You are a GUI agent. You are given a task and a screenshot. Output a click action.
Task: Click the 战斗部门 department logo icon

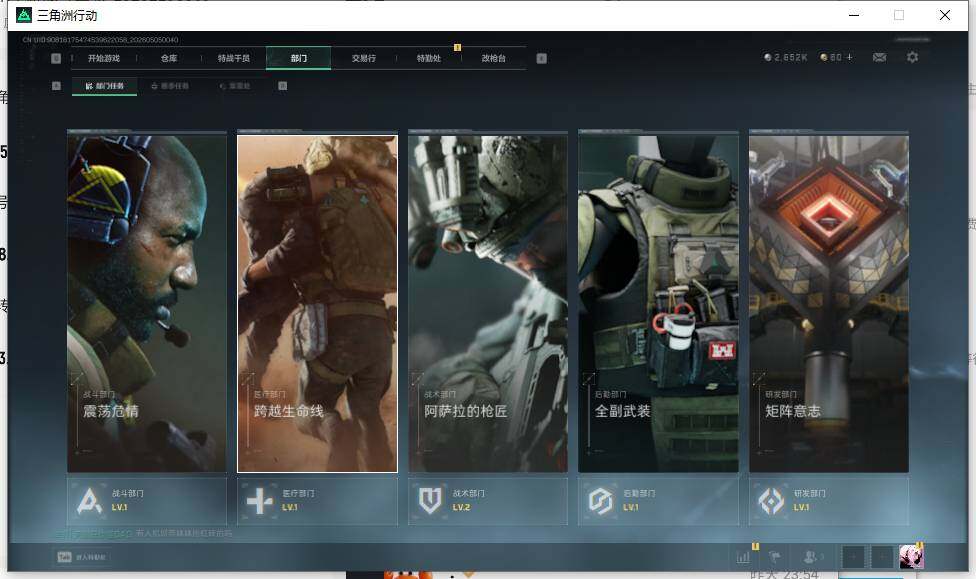click(x=90, y=501)
